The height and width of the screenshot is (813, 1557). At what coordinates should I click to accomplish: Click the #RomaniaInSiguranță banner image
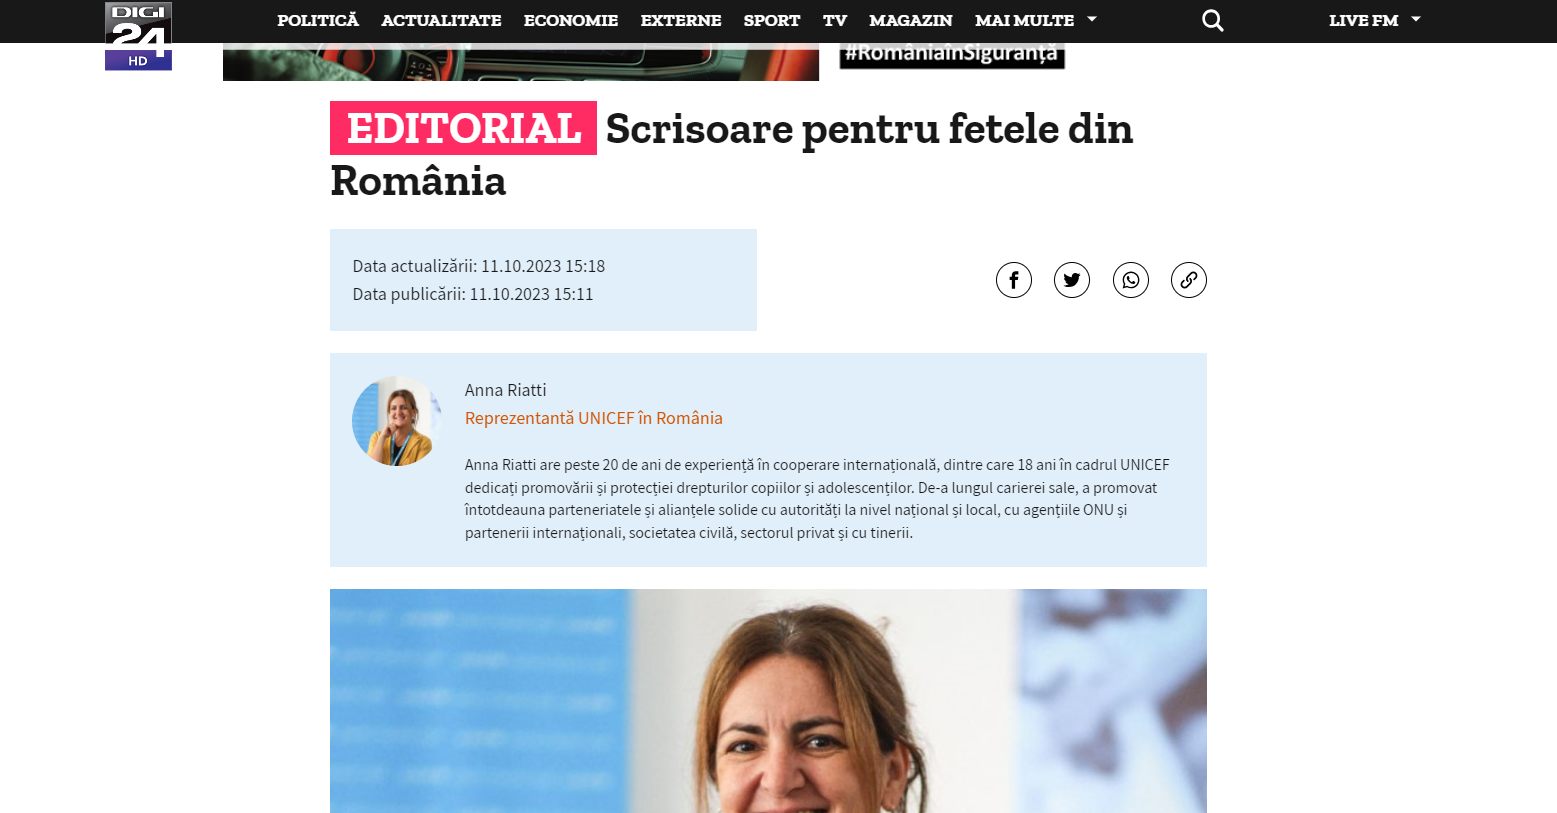pos(952,55)
